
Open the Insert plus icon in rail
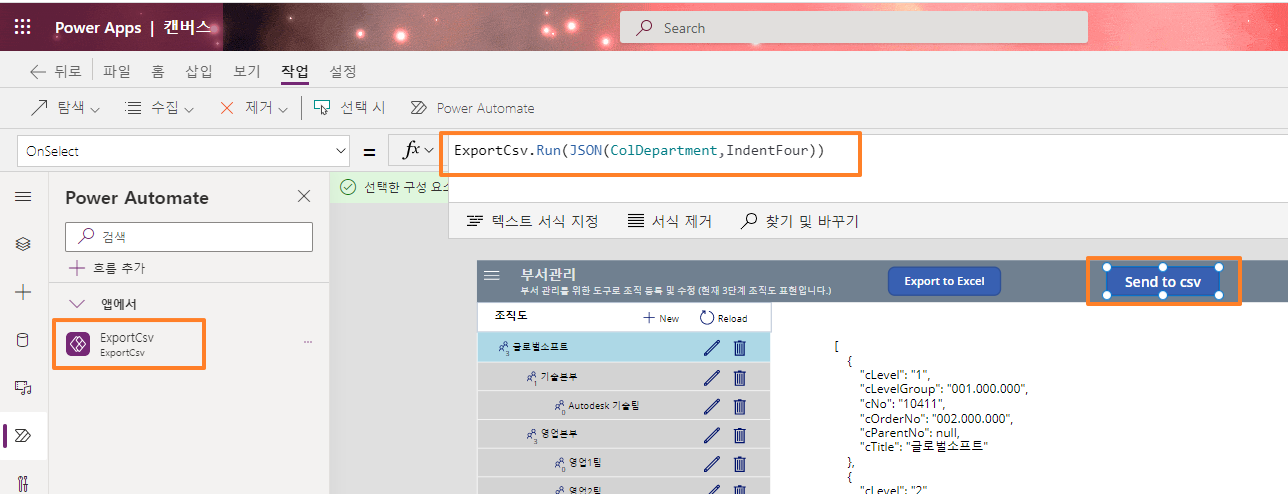point(22,292)
